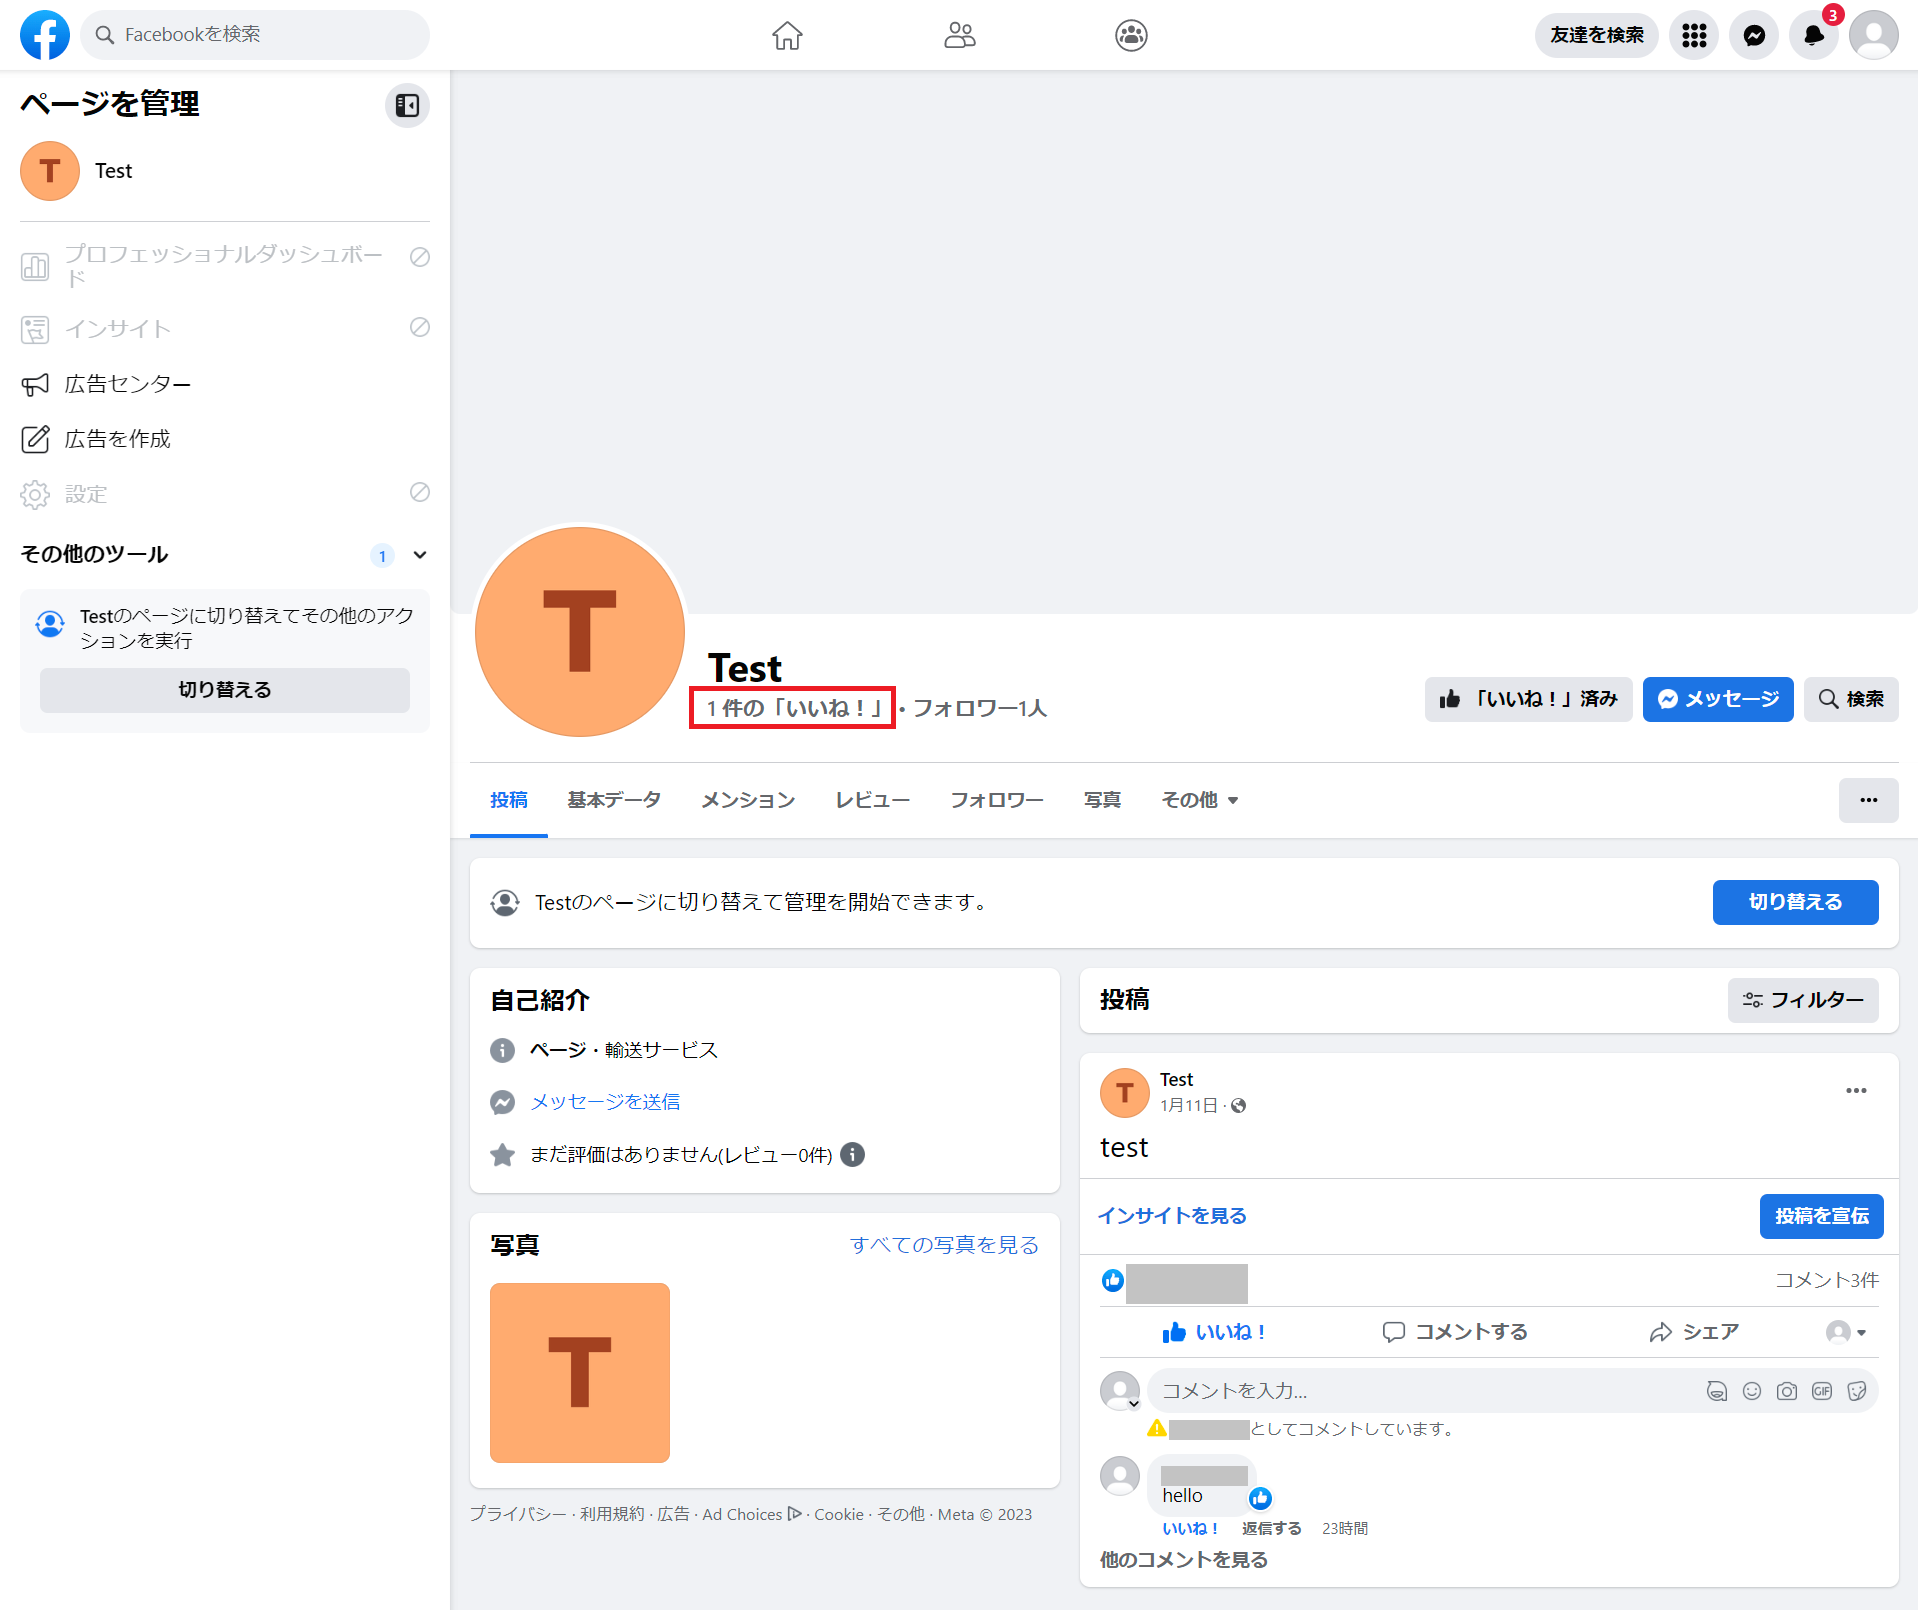The width and height of the screenshot is (1918, 1610).
Task: Expand the その他のツール section
Action: 420,555
